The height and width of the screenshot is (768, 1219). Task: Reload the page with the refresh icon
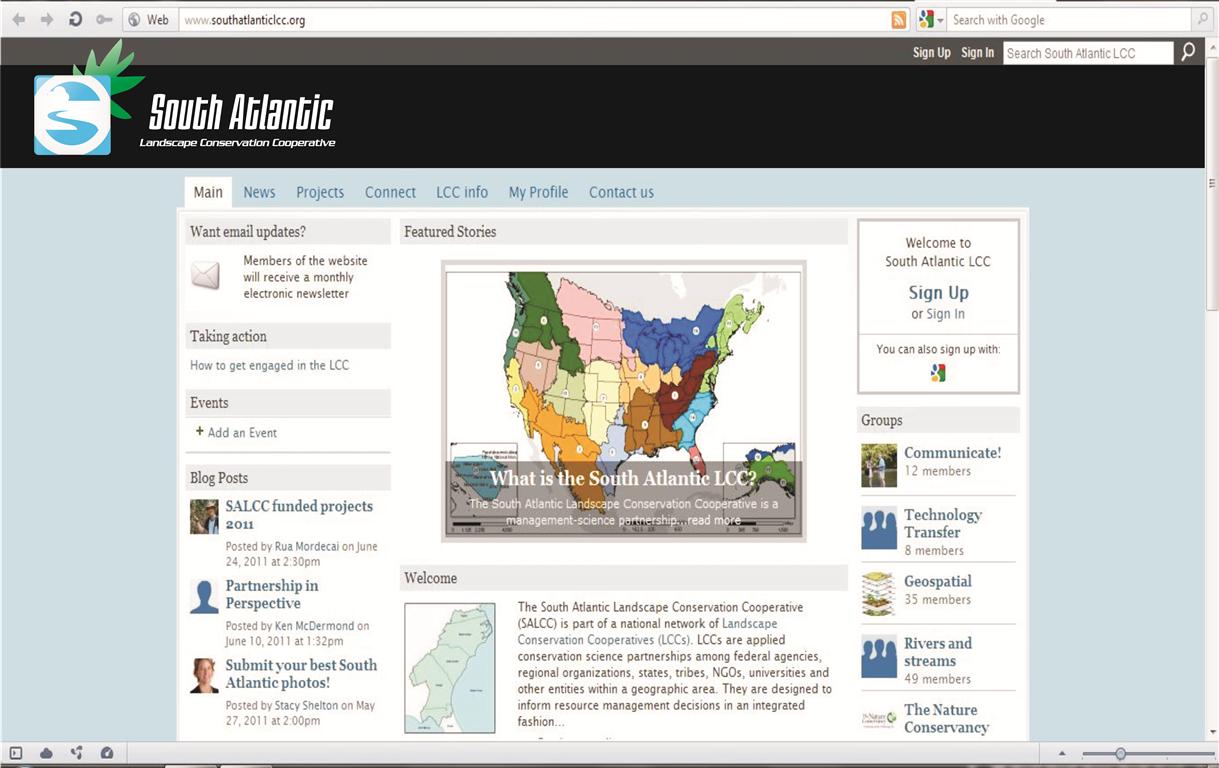75,19
